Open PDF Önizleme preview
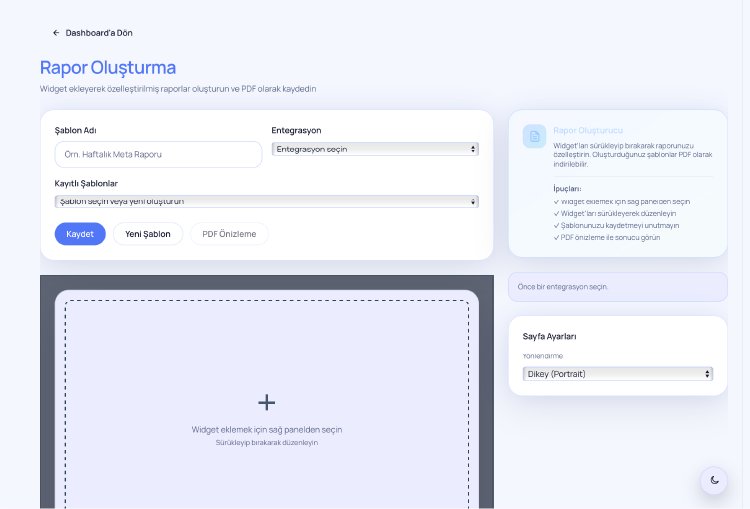Viewport: 750px width, 509px height. click(229, 234)
